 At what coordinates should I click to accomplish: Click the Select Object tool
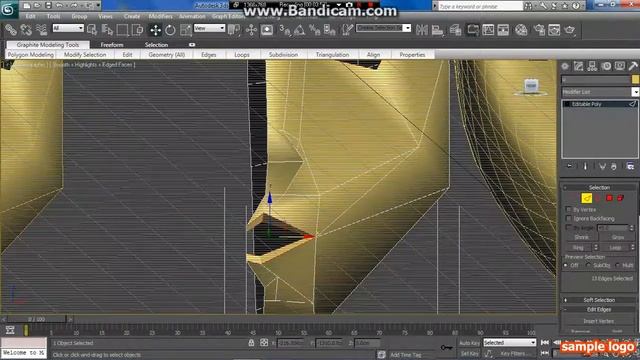(x=92, y=30)
